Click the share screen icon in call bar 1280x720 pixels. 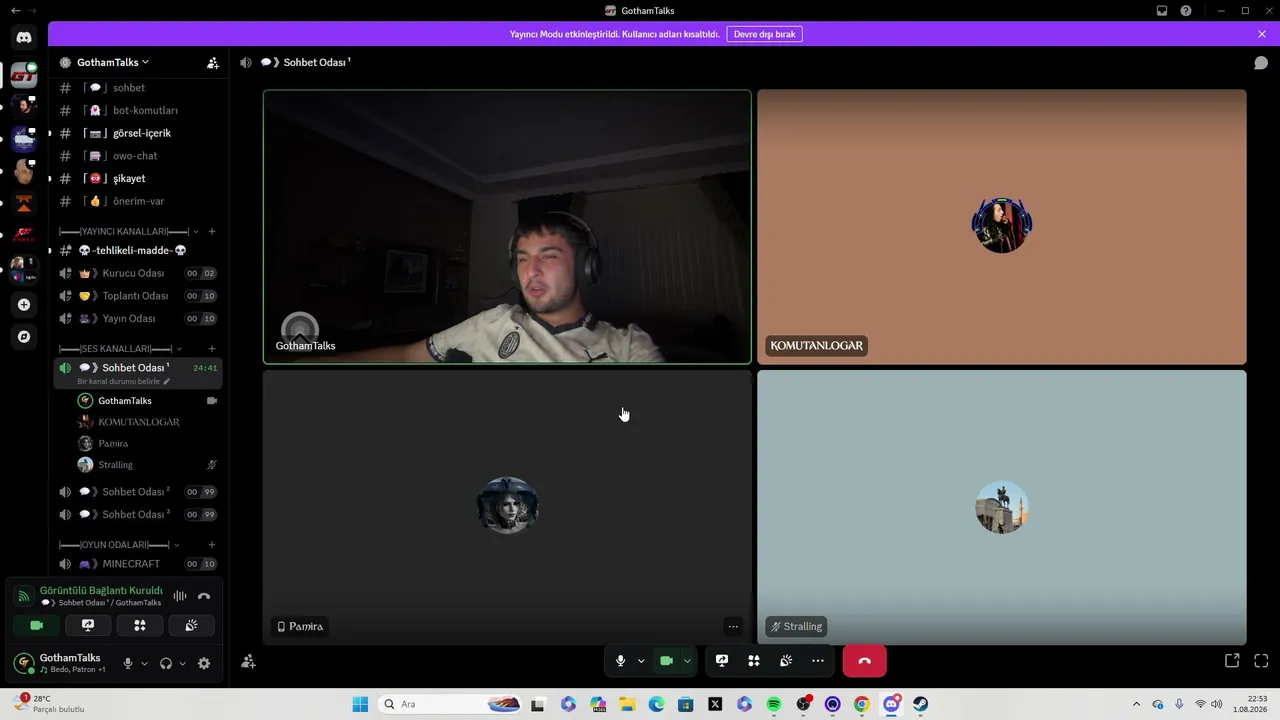[x=722, y=660]
